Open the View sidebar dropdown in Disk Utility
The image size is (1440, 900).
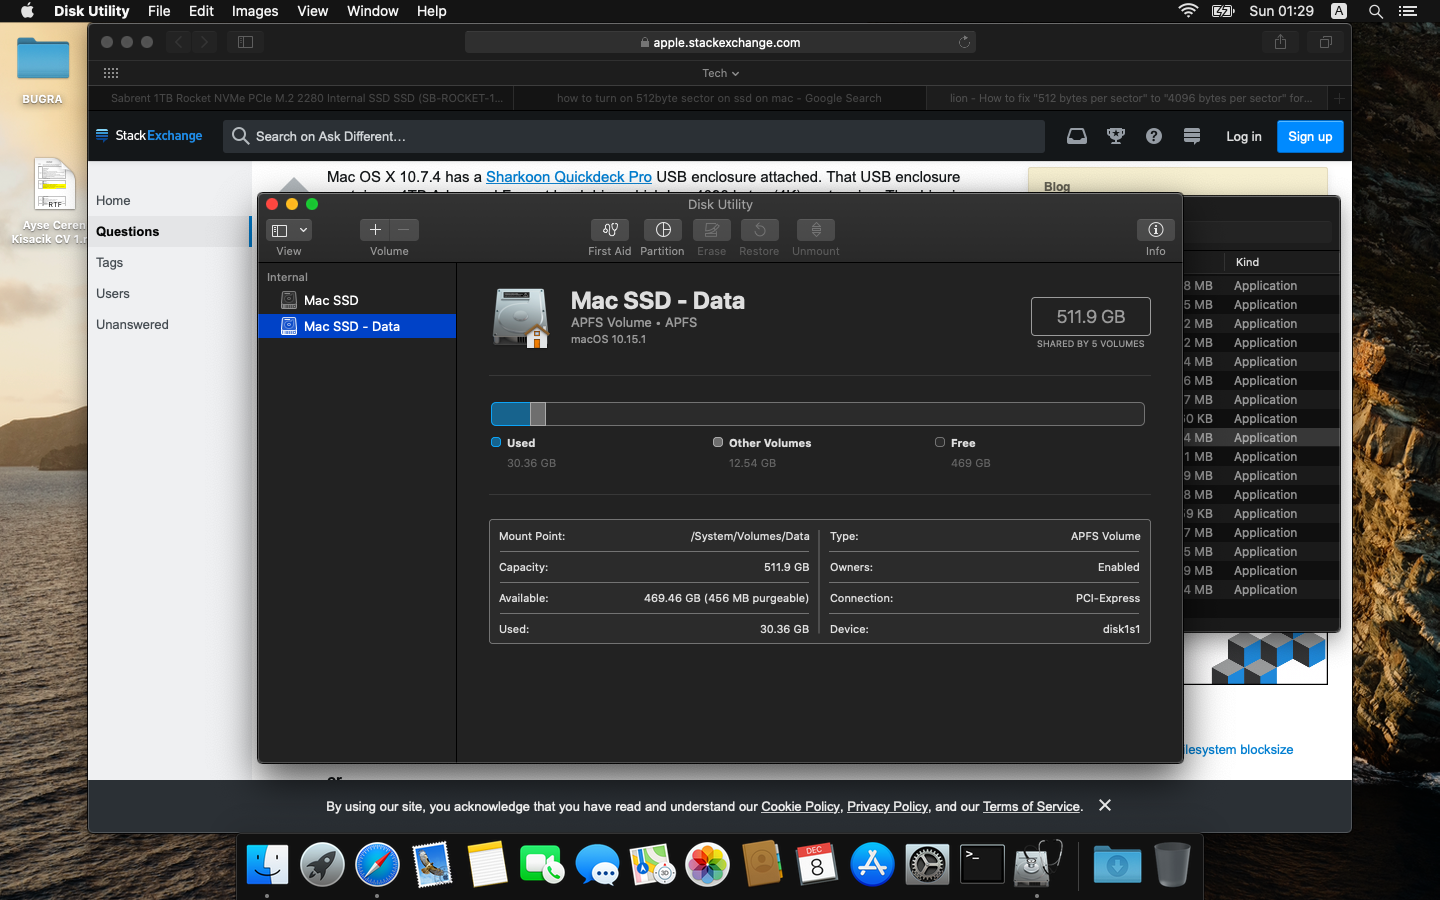coord(289,230)
